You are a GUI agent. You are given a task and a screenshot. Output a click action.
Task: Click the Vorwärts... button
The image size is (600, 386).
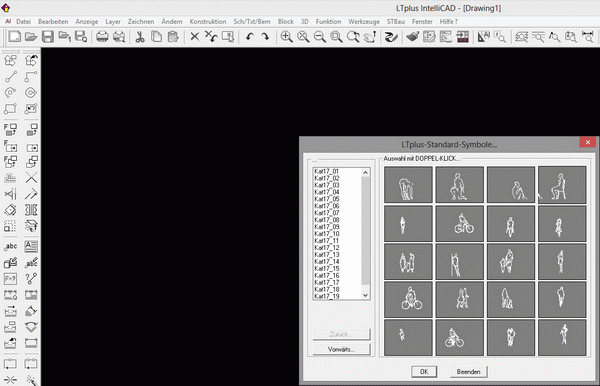point(341,349)
